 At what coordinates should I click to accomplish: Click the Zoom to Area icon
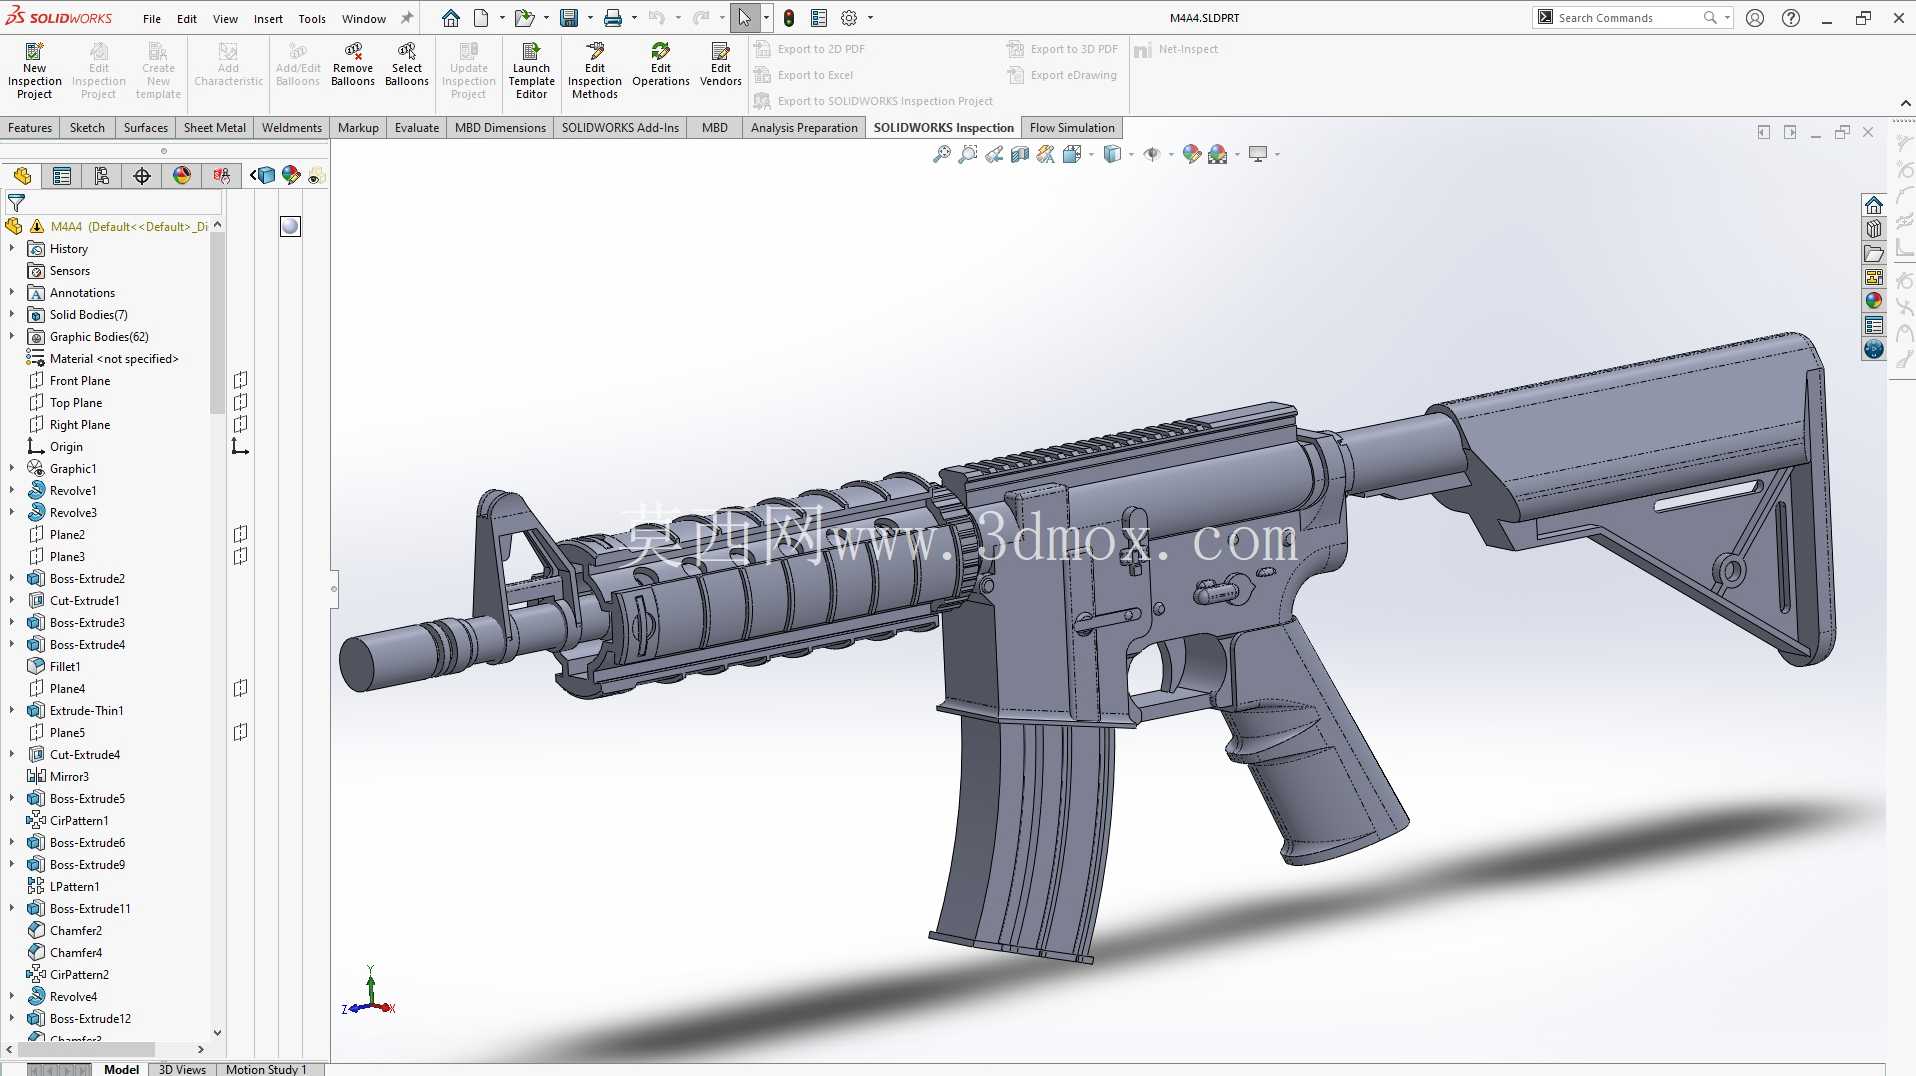(x=968, y=154)
